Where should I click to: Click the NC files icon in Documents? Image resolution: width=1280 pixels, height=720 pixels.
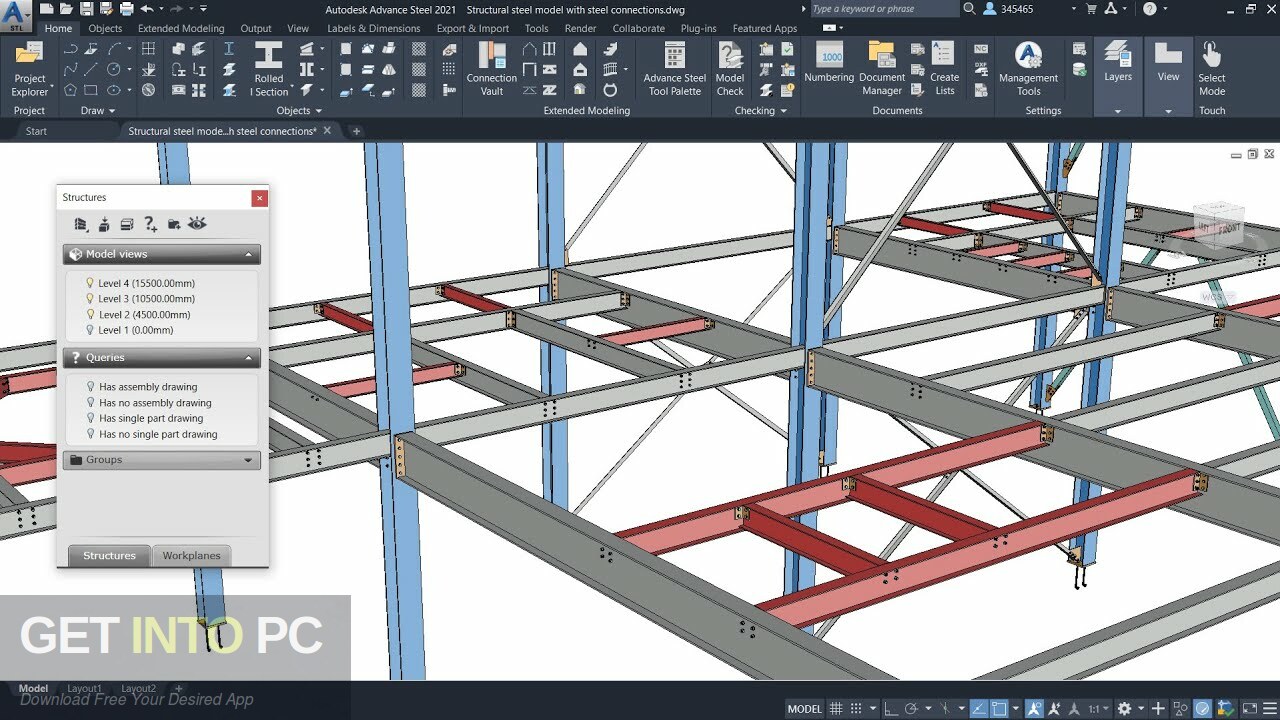point(981,49)
